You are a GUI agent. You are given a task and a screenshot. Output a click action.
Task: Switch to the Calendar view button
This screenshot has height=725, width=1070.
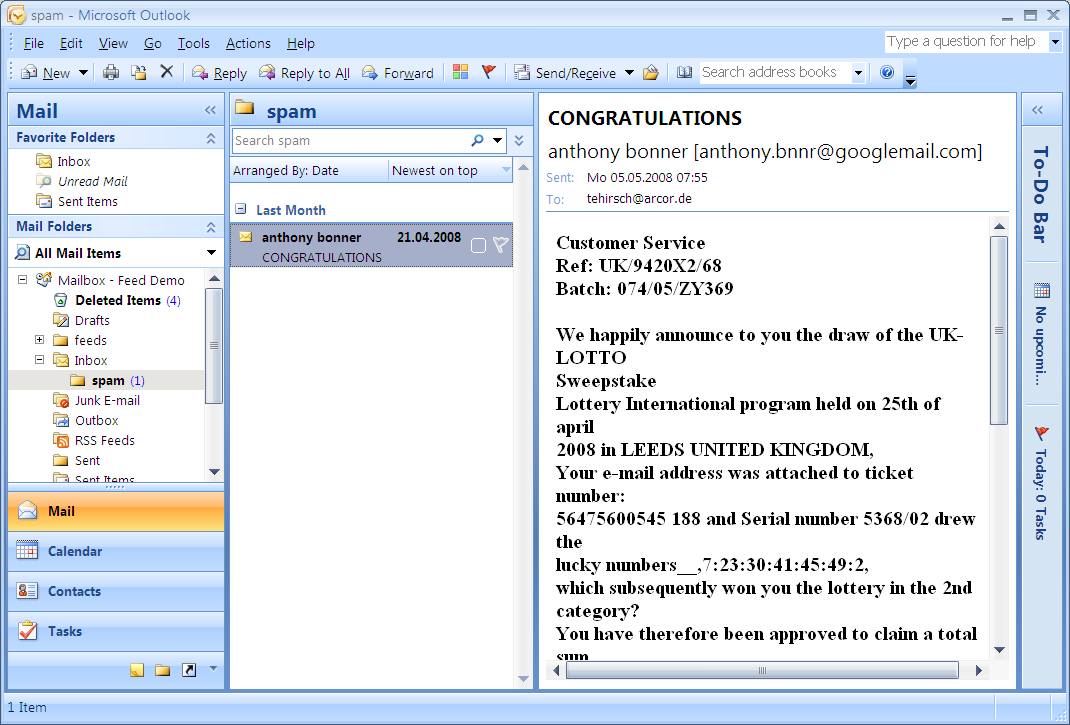[x=75, y=551]
